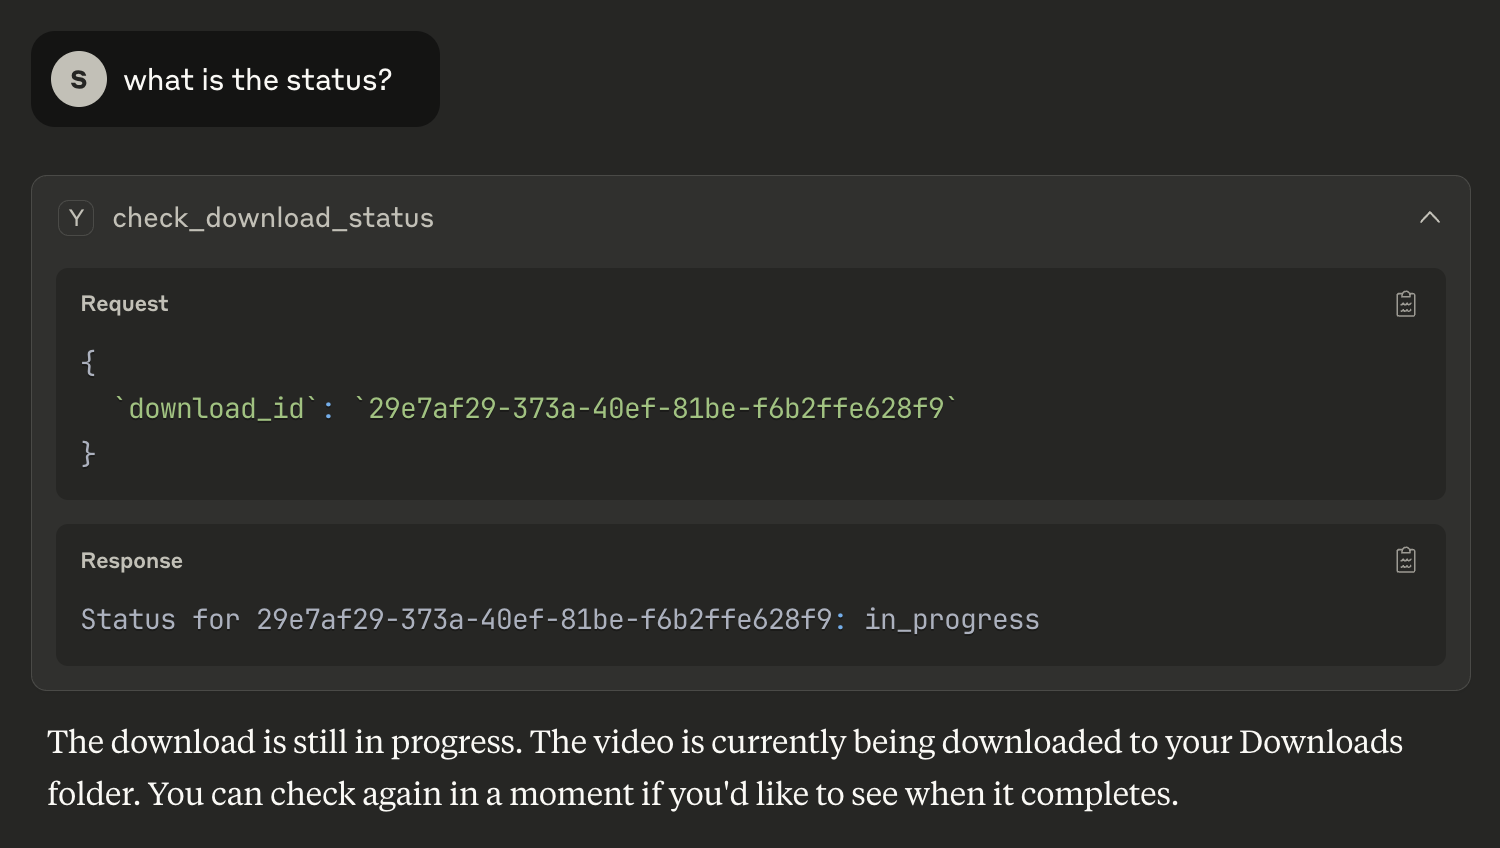Click the "You can check again" sentence
The height and width of the screenshot is (848, 1500).
point(663,794)
